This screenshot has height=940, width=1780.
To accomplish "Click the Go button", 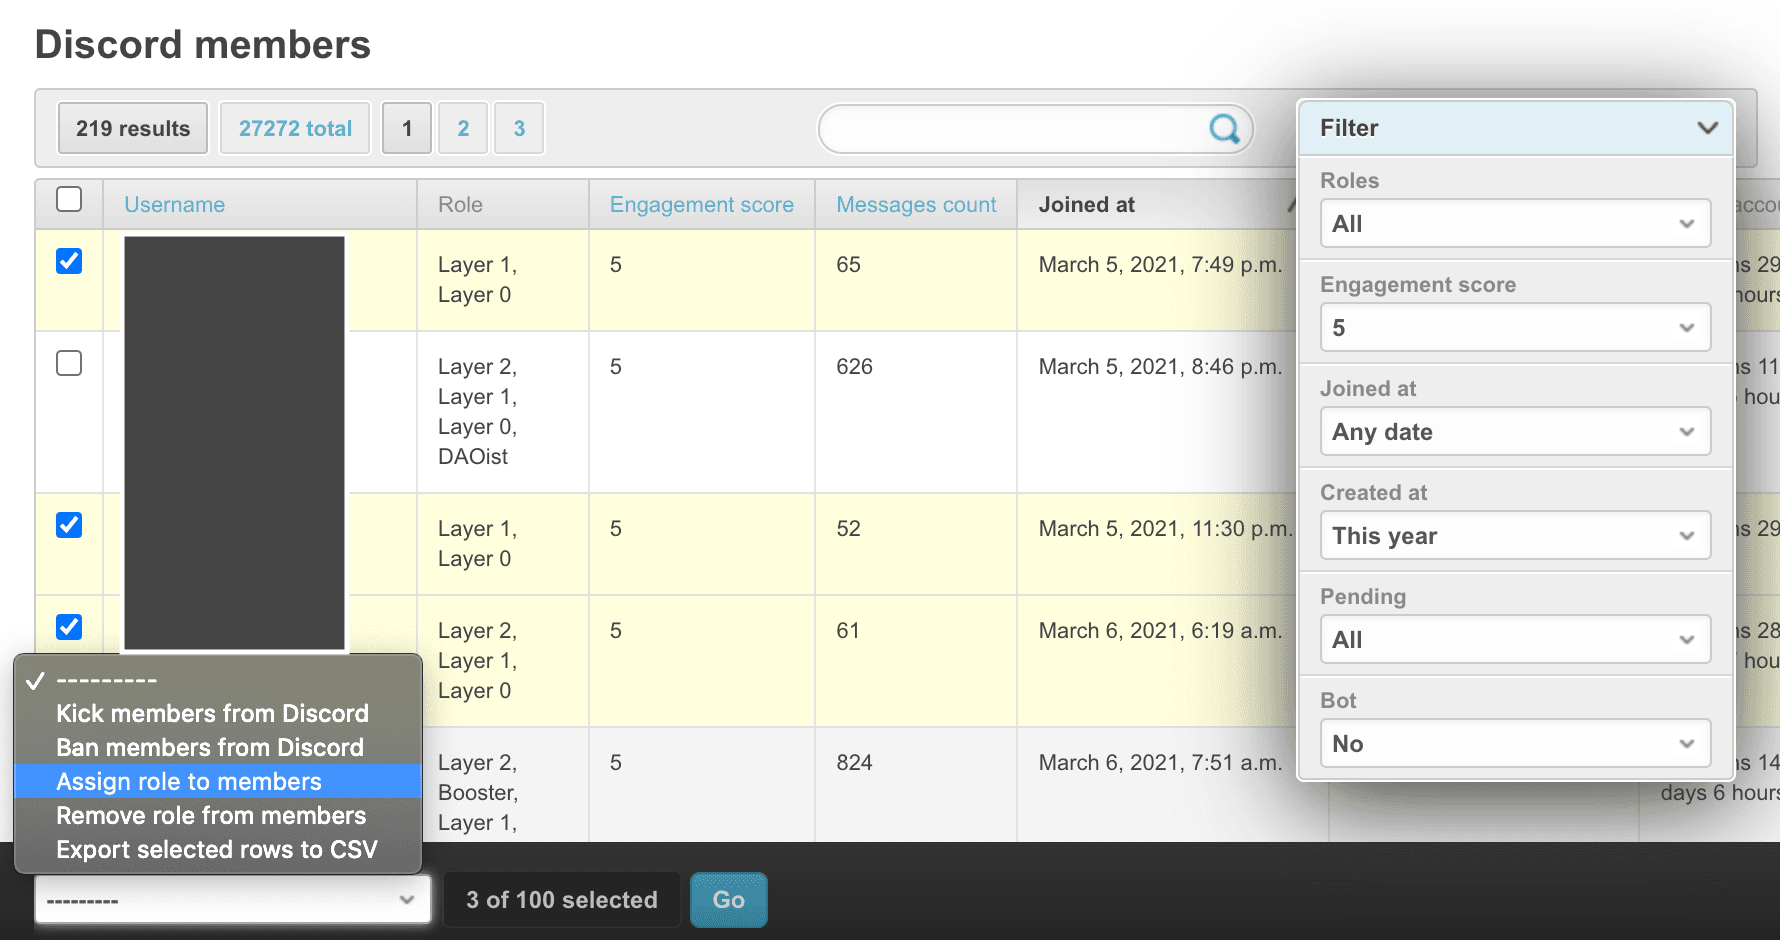I will [x=729, y=900].
